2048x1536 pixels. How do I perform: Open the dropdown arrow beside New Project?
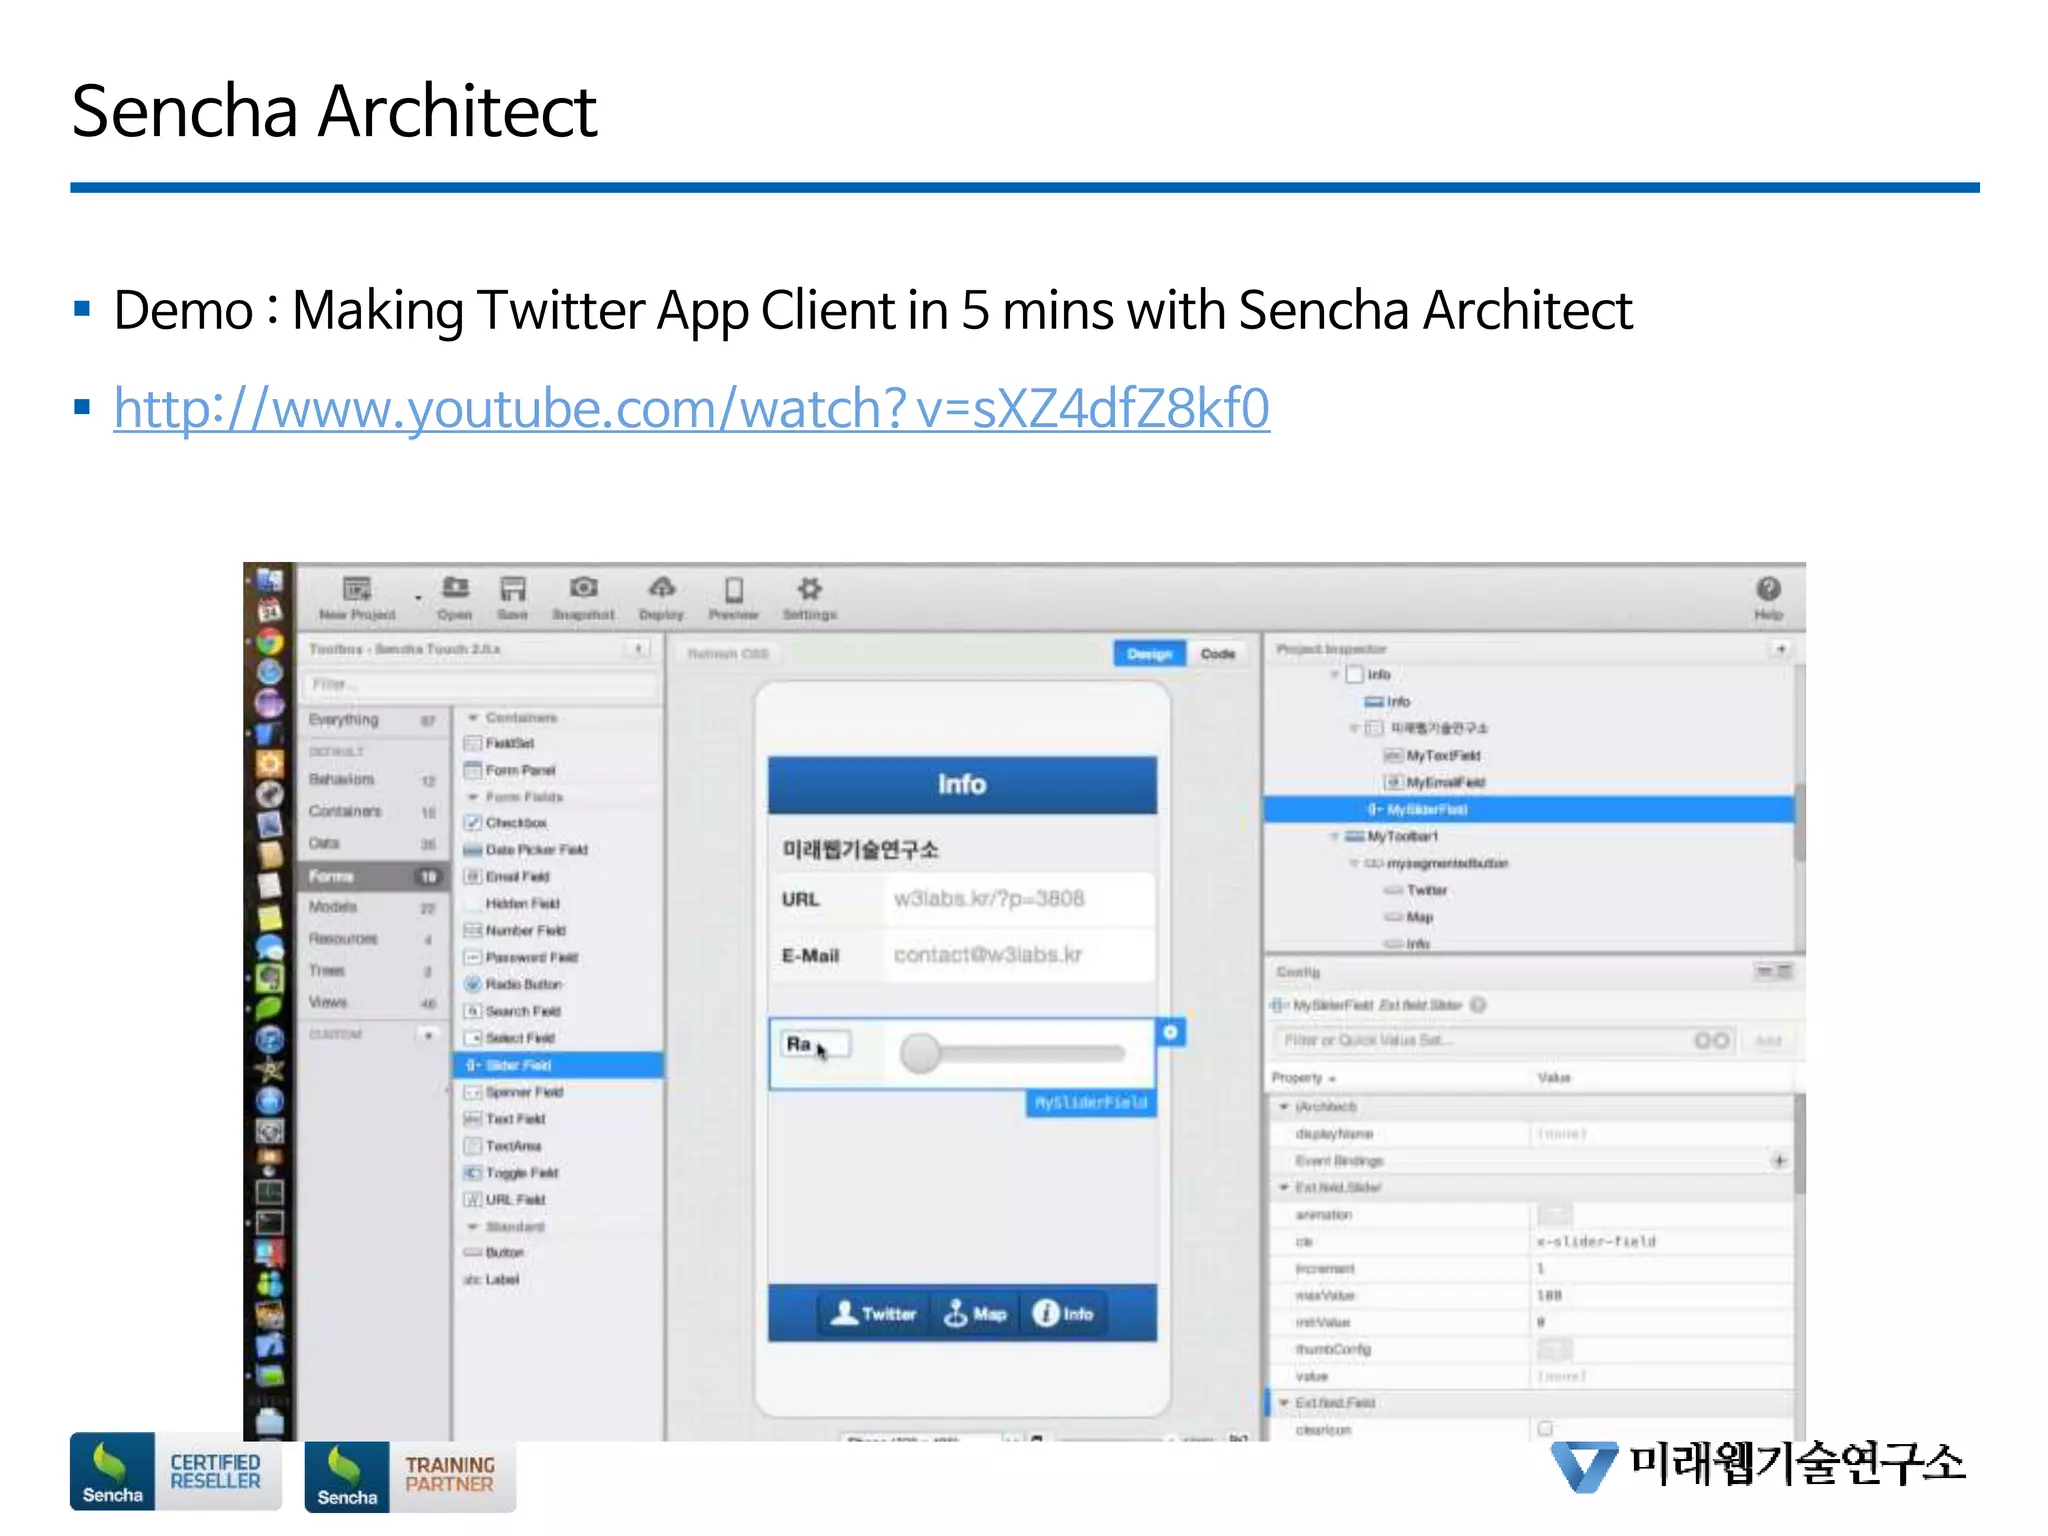click(x=418, y=598)
